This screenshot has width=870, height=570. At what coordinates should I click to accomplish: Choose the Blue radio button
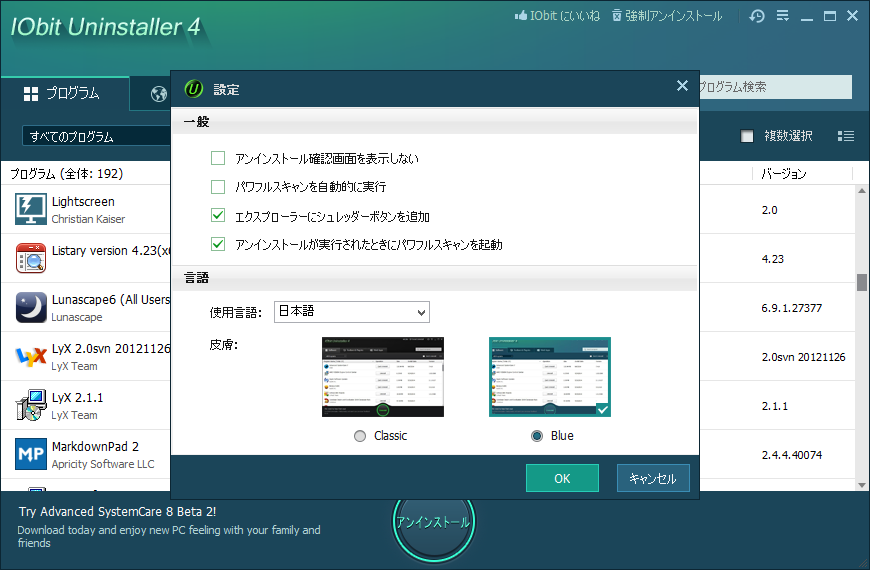(537, 436)
